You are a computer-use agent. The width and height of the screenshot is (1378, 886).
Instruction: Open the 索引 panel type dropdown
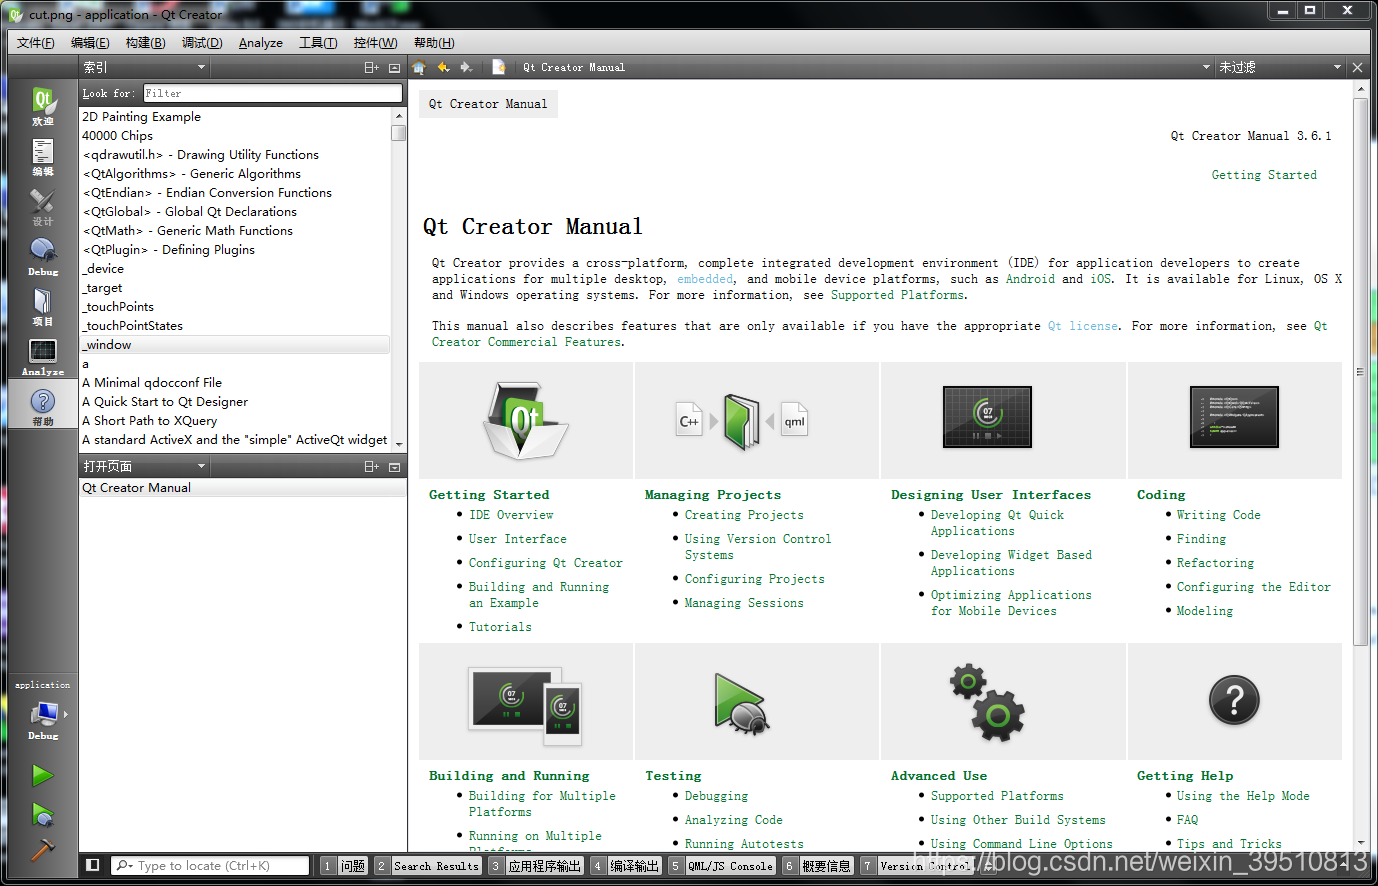(144, 67)
